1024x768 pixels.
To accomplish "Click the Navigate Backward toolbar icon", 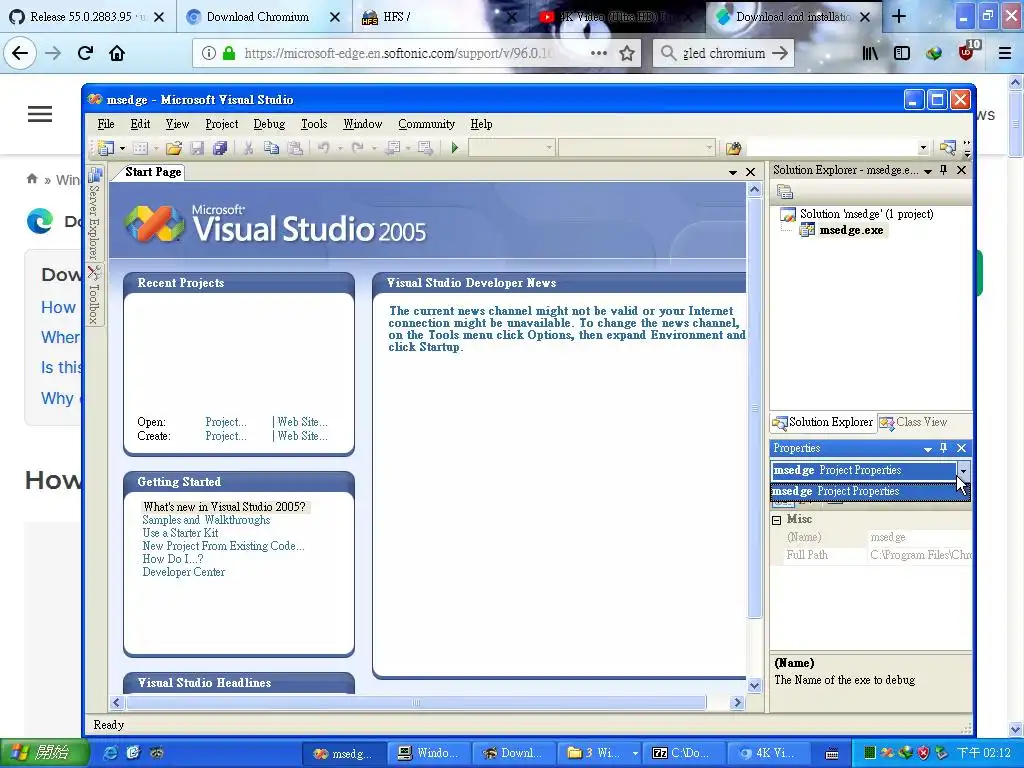I will (392, 148).
